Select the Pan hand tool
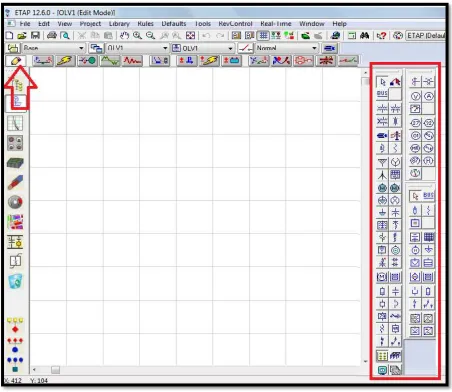This screenshot has width=452, height=392. tap(124, 35)
